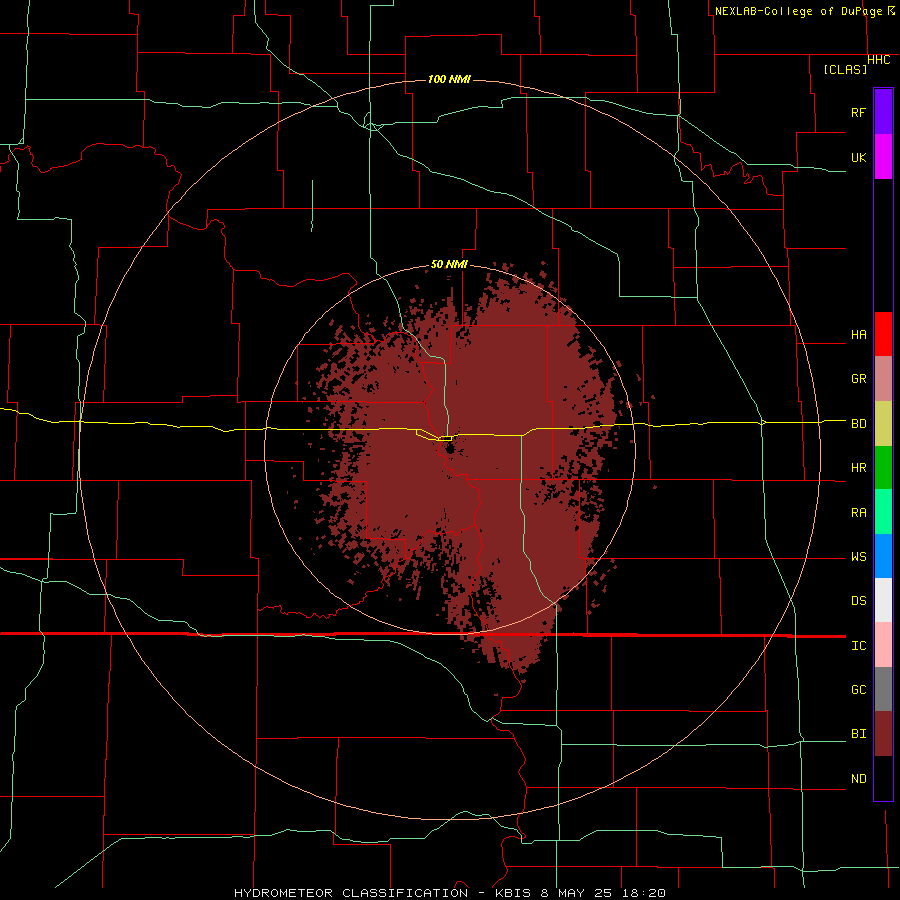This screenshot has width=900, height=900.
Task: Click the GC legend label
Action: tap(858, 690)
